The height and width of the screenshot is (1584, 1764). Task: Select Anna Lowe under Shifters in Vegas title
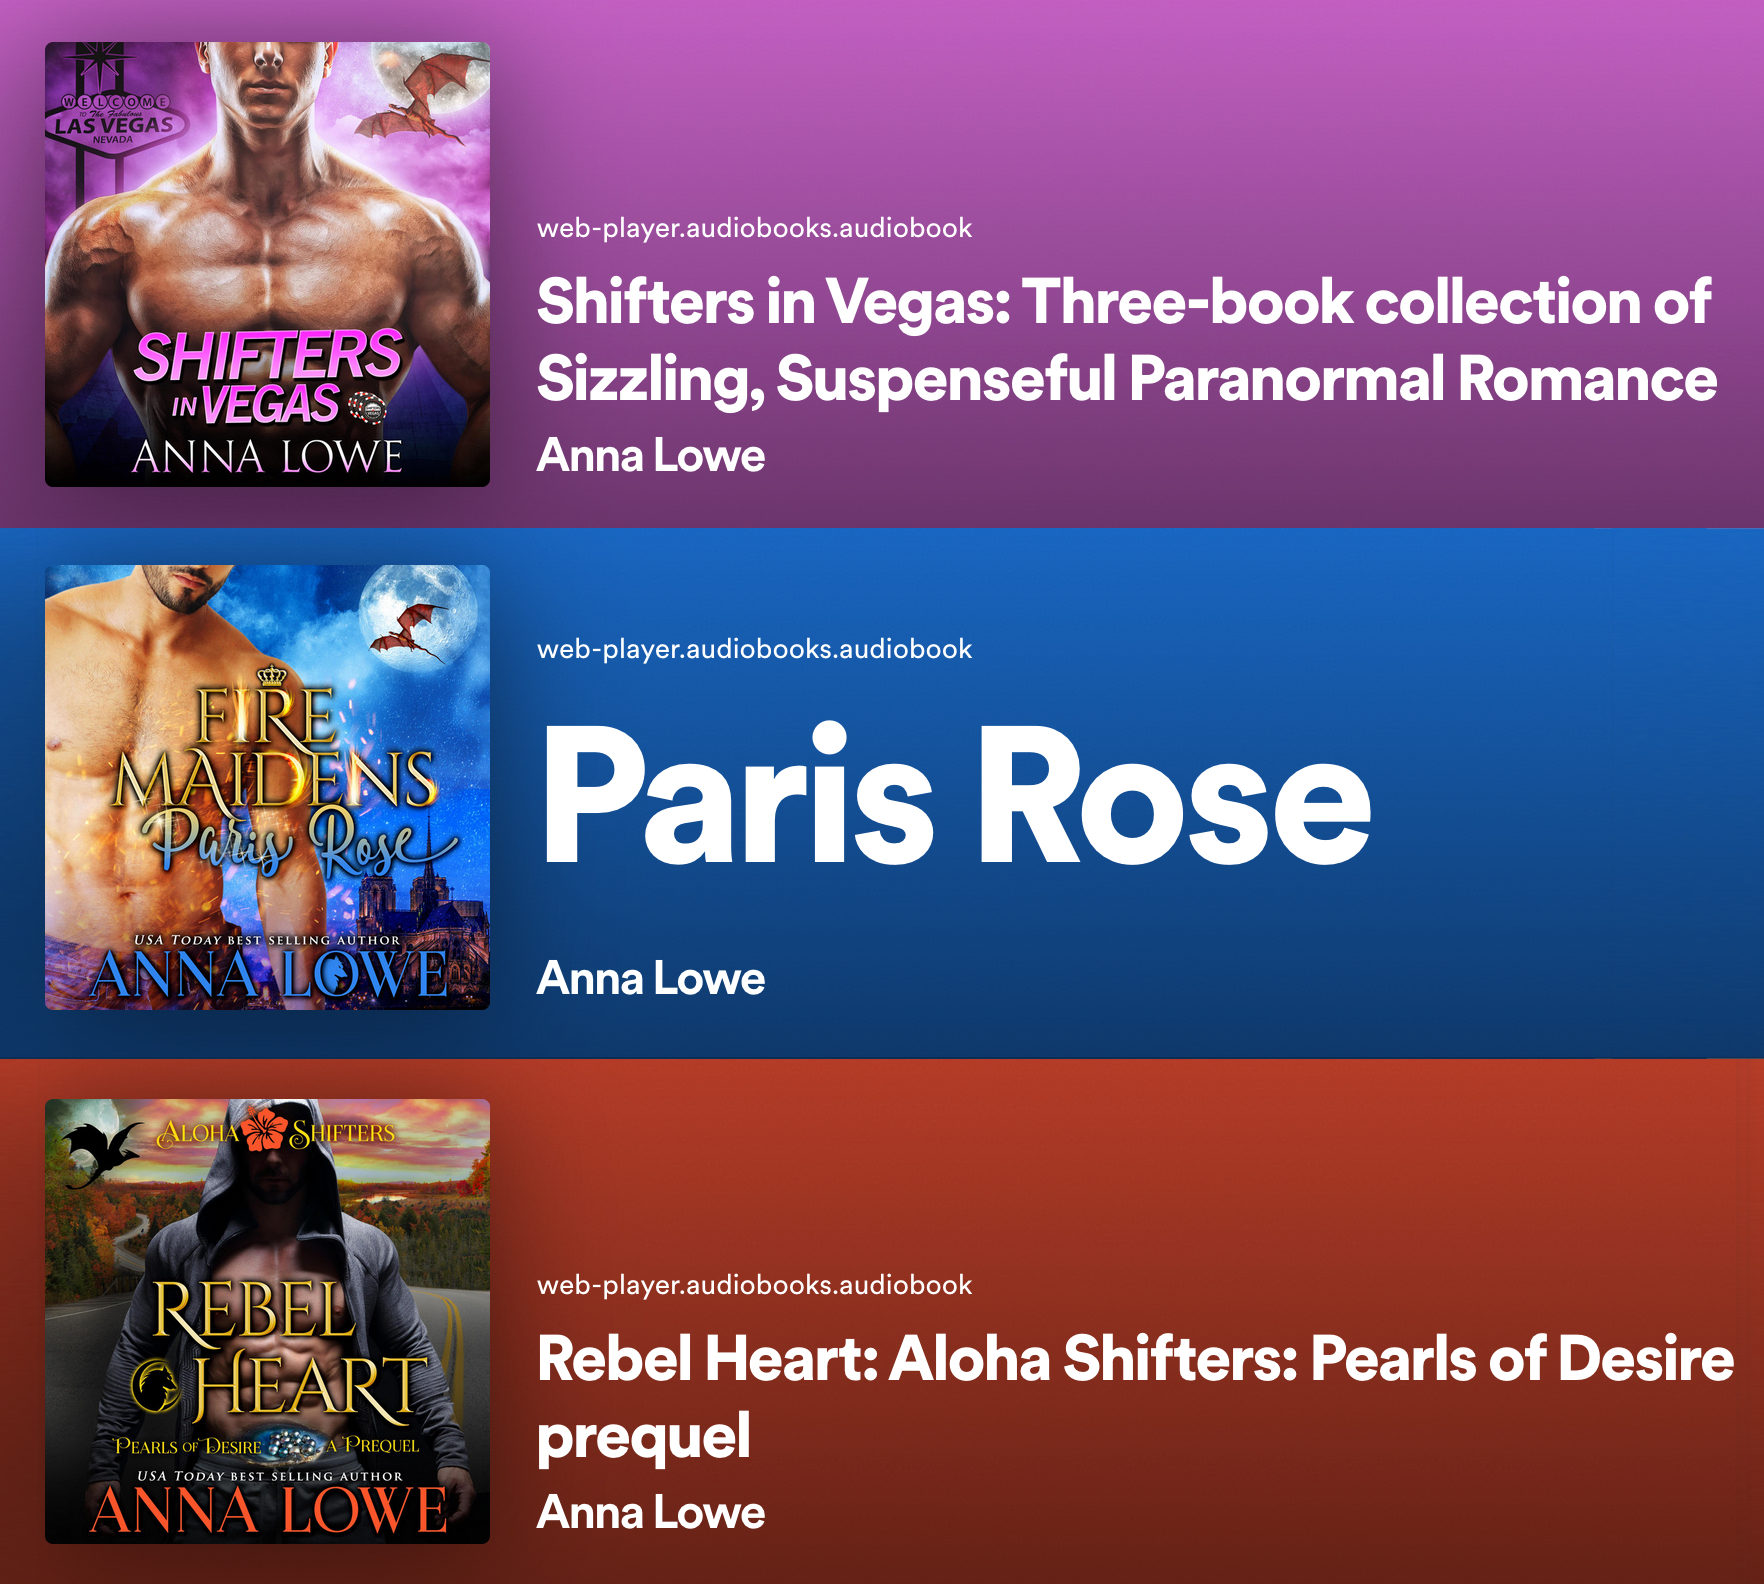[651, 456]
